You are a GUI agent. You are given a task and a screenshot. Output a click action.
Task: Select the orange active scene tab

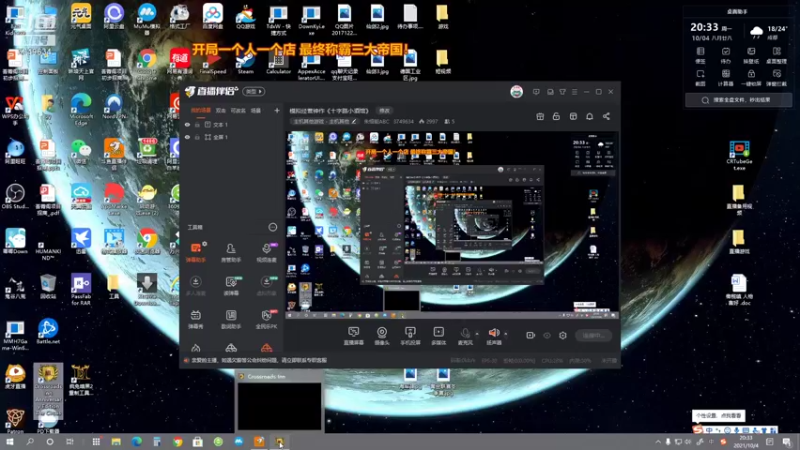click(x=201, y=110)
